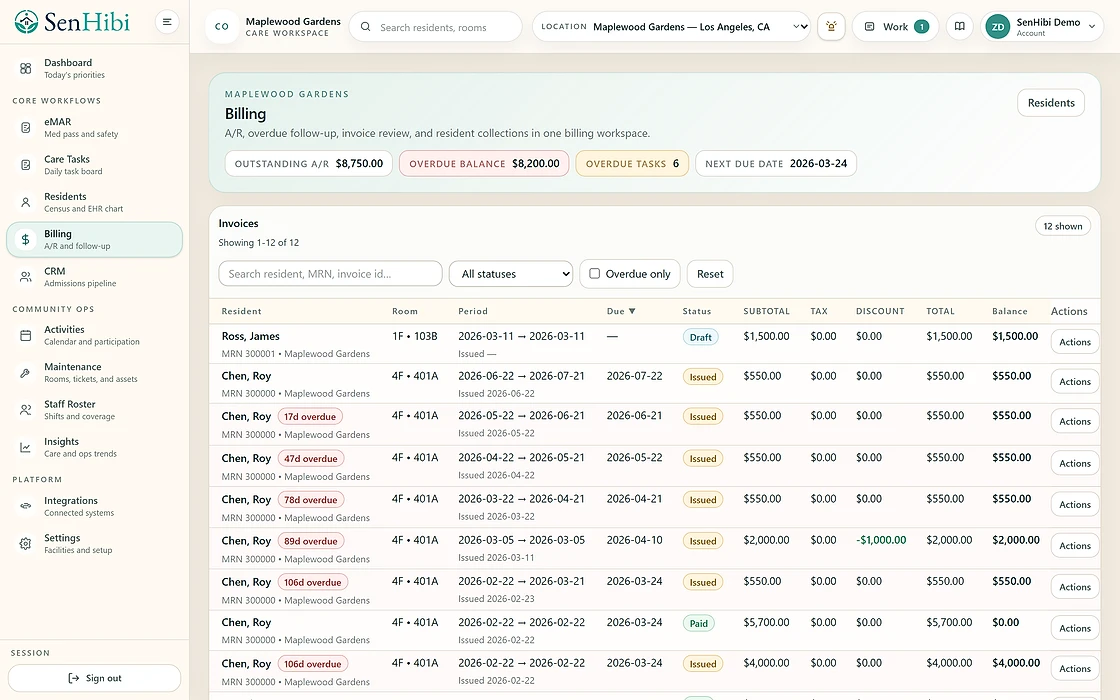Click the CO workspace badge

click(221, 26)
